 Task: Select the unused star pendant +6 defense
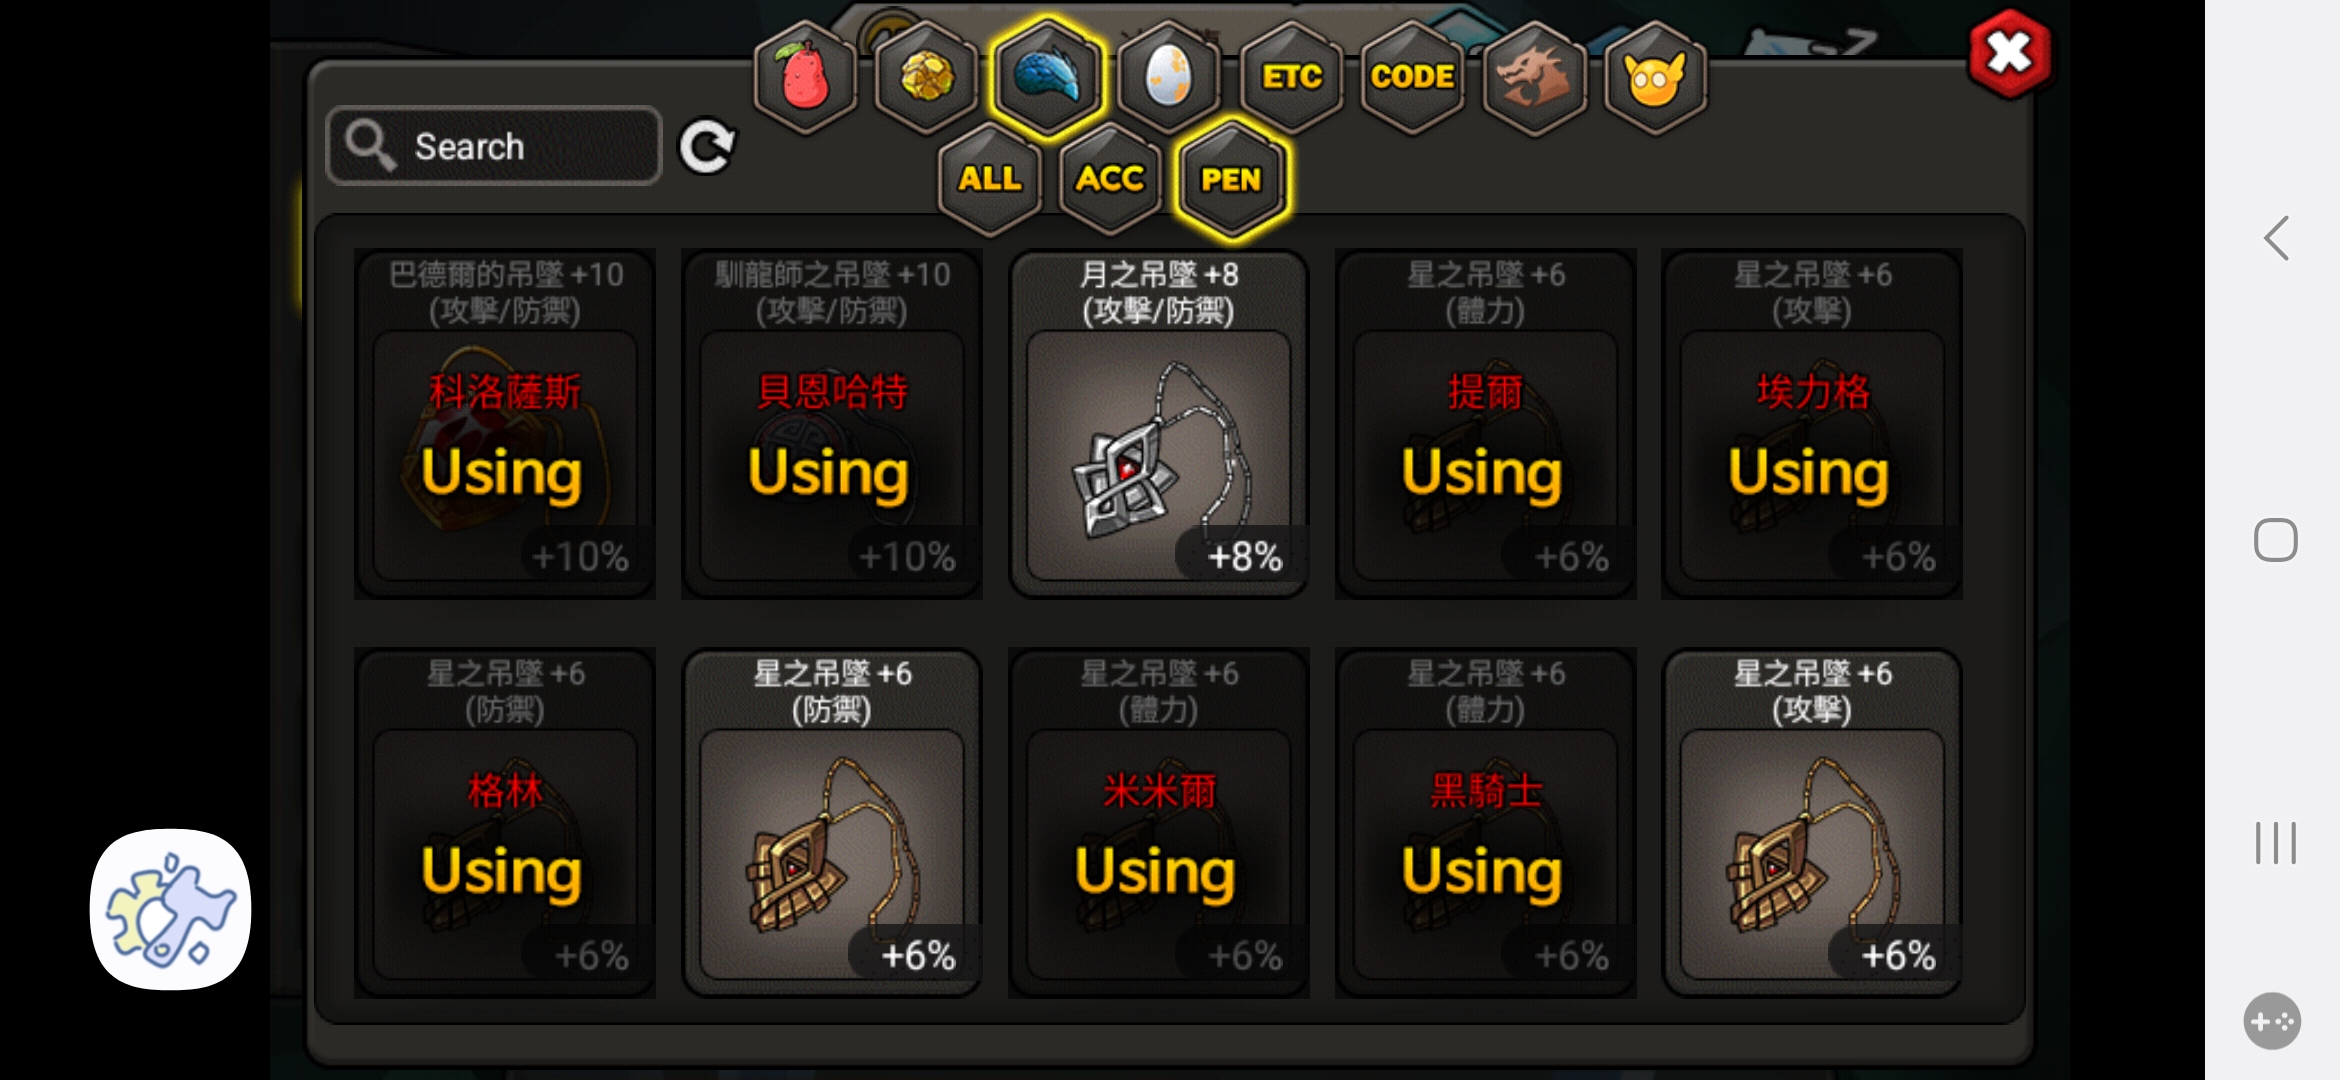pos(832,823)
